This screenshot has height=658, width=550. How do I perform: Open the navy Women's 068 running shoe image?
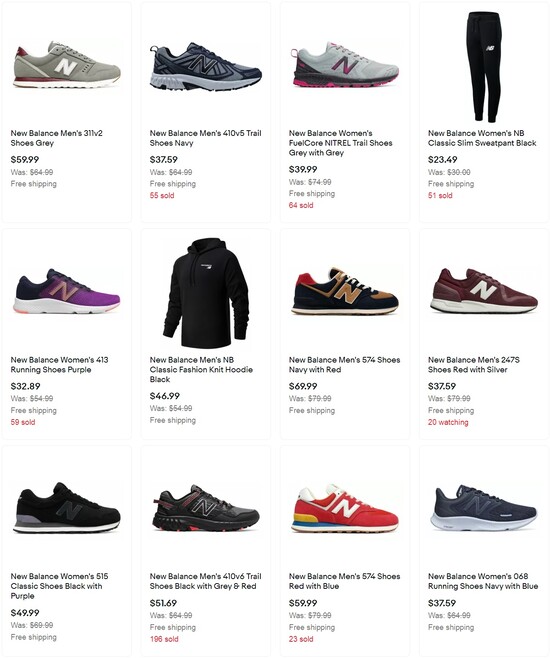pos(483,508)
